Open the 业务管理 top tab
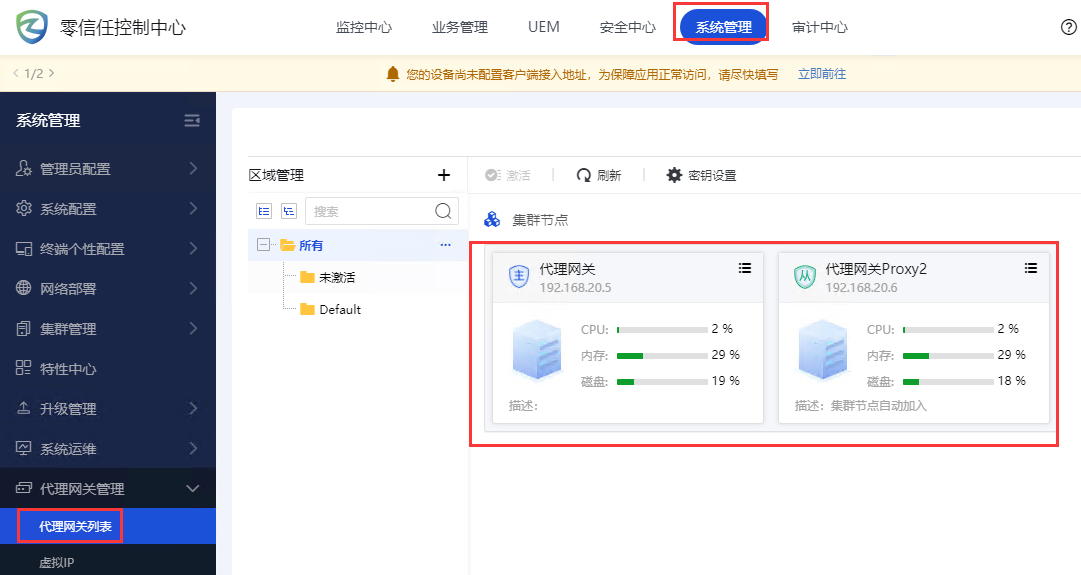 [460, 28]
